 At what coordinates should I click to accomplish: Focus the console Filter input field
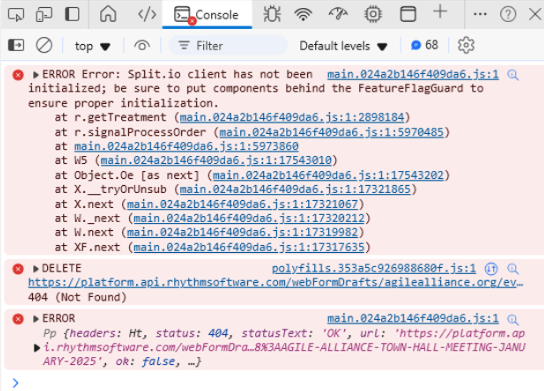[228, 45]
